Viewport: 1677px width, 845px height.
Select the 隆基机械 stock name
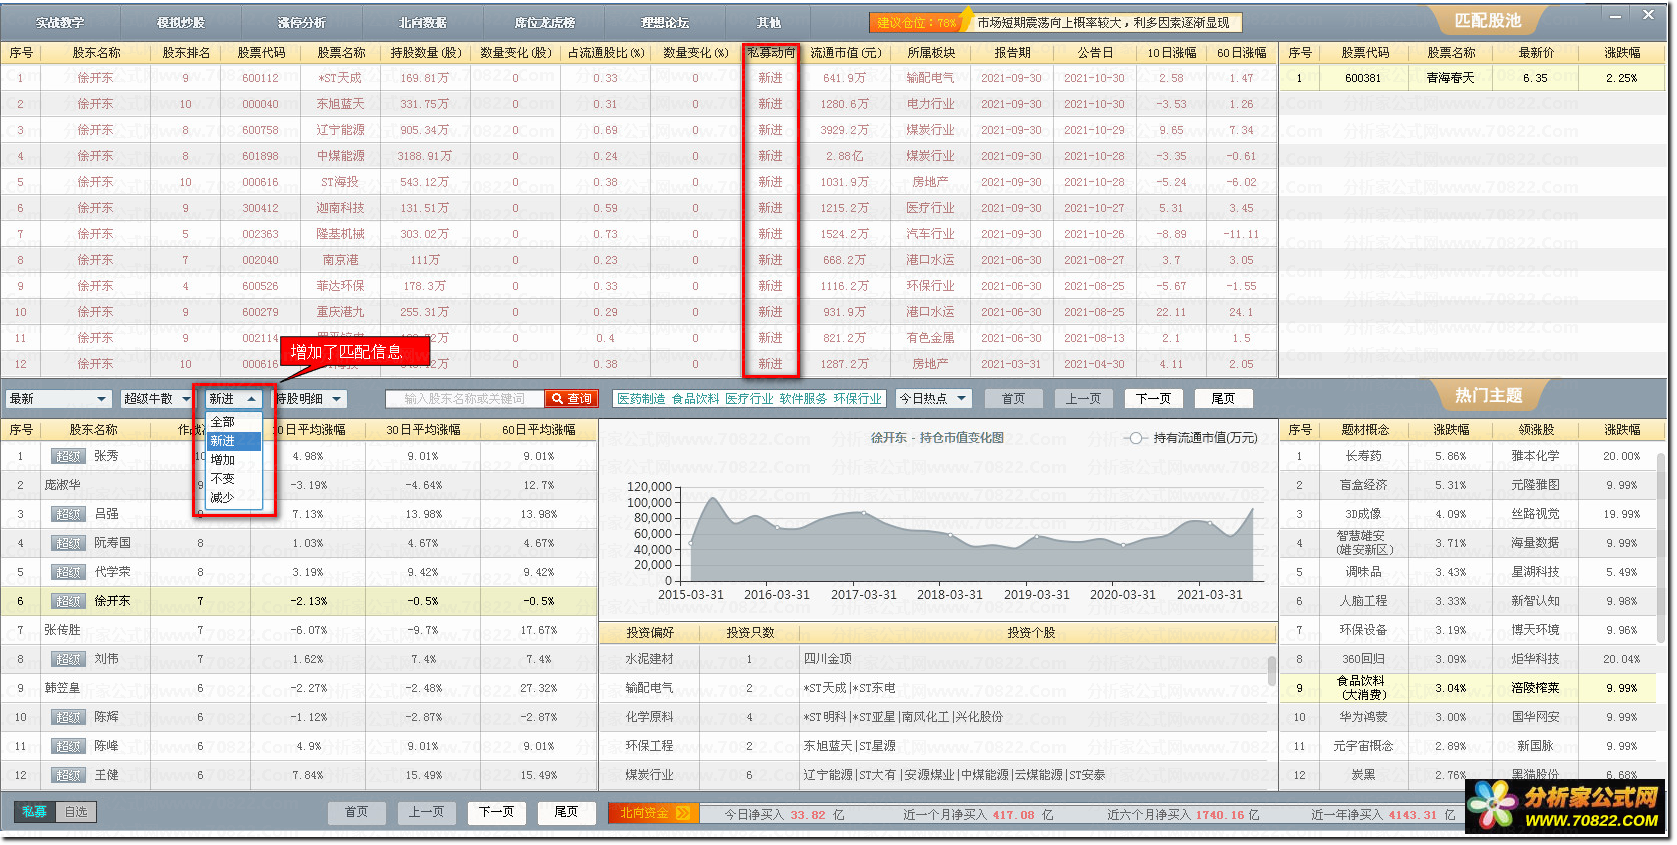pos(340,234)
